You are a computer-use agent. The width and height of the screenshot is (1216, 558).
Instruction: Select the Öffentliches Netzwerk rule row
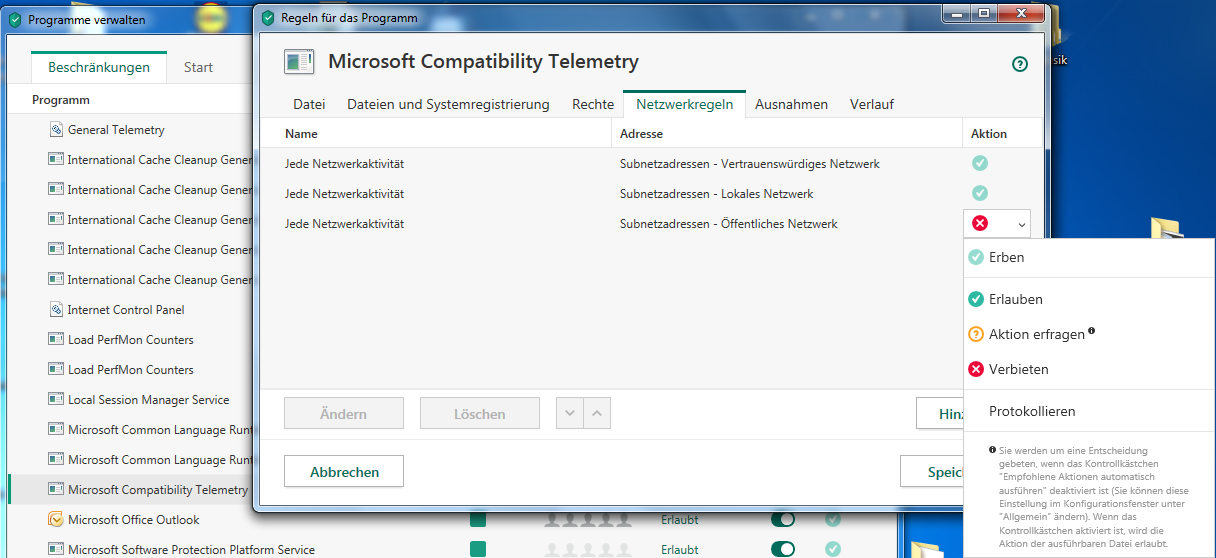pos(651,224)
